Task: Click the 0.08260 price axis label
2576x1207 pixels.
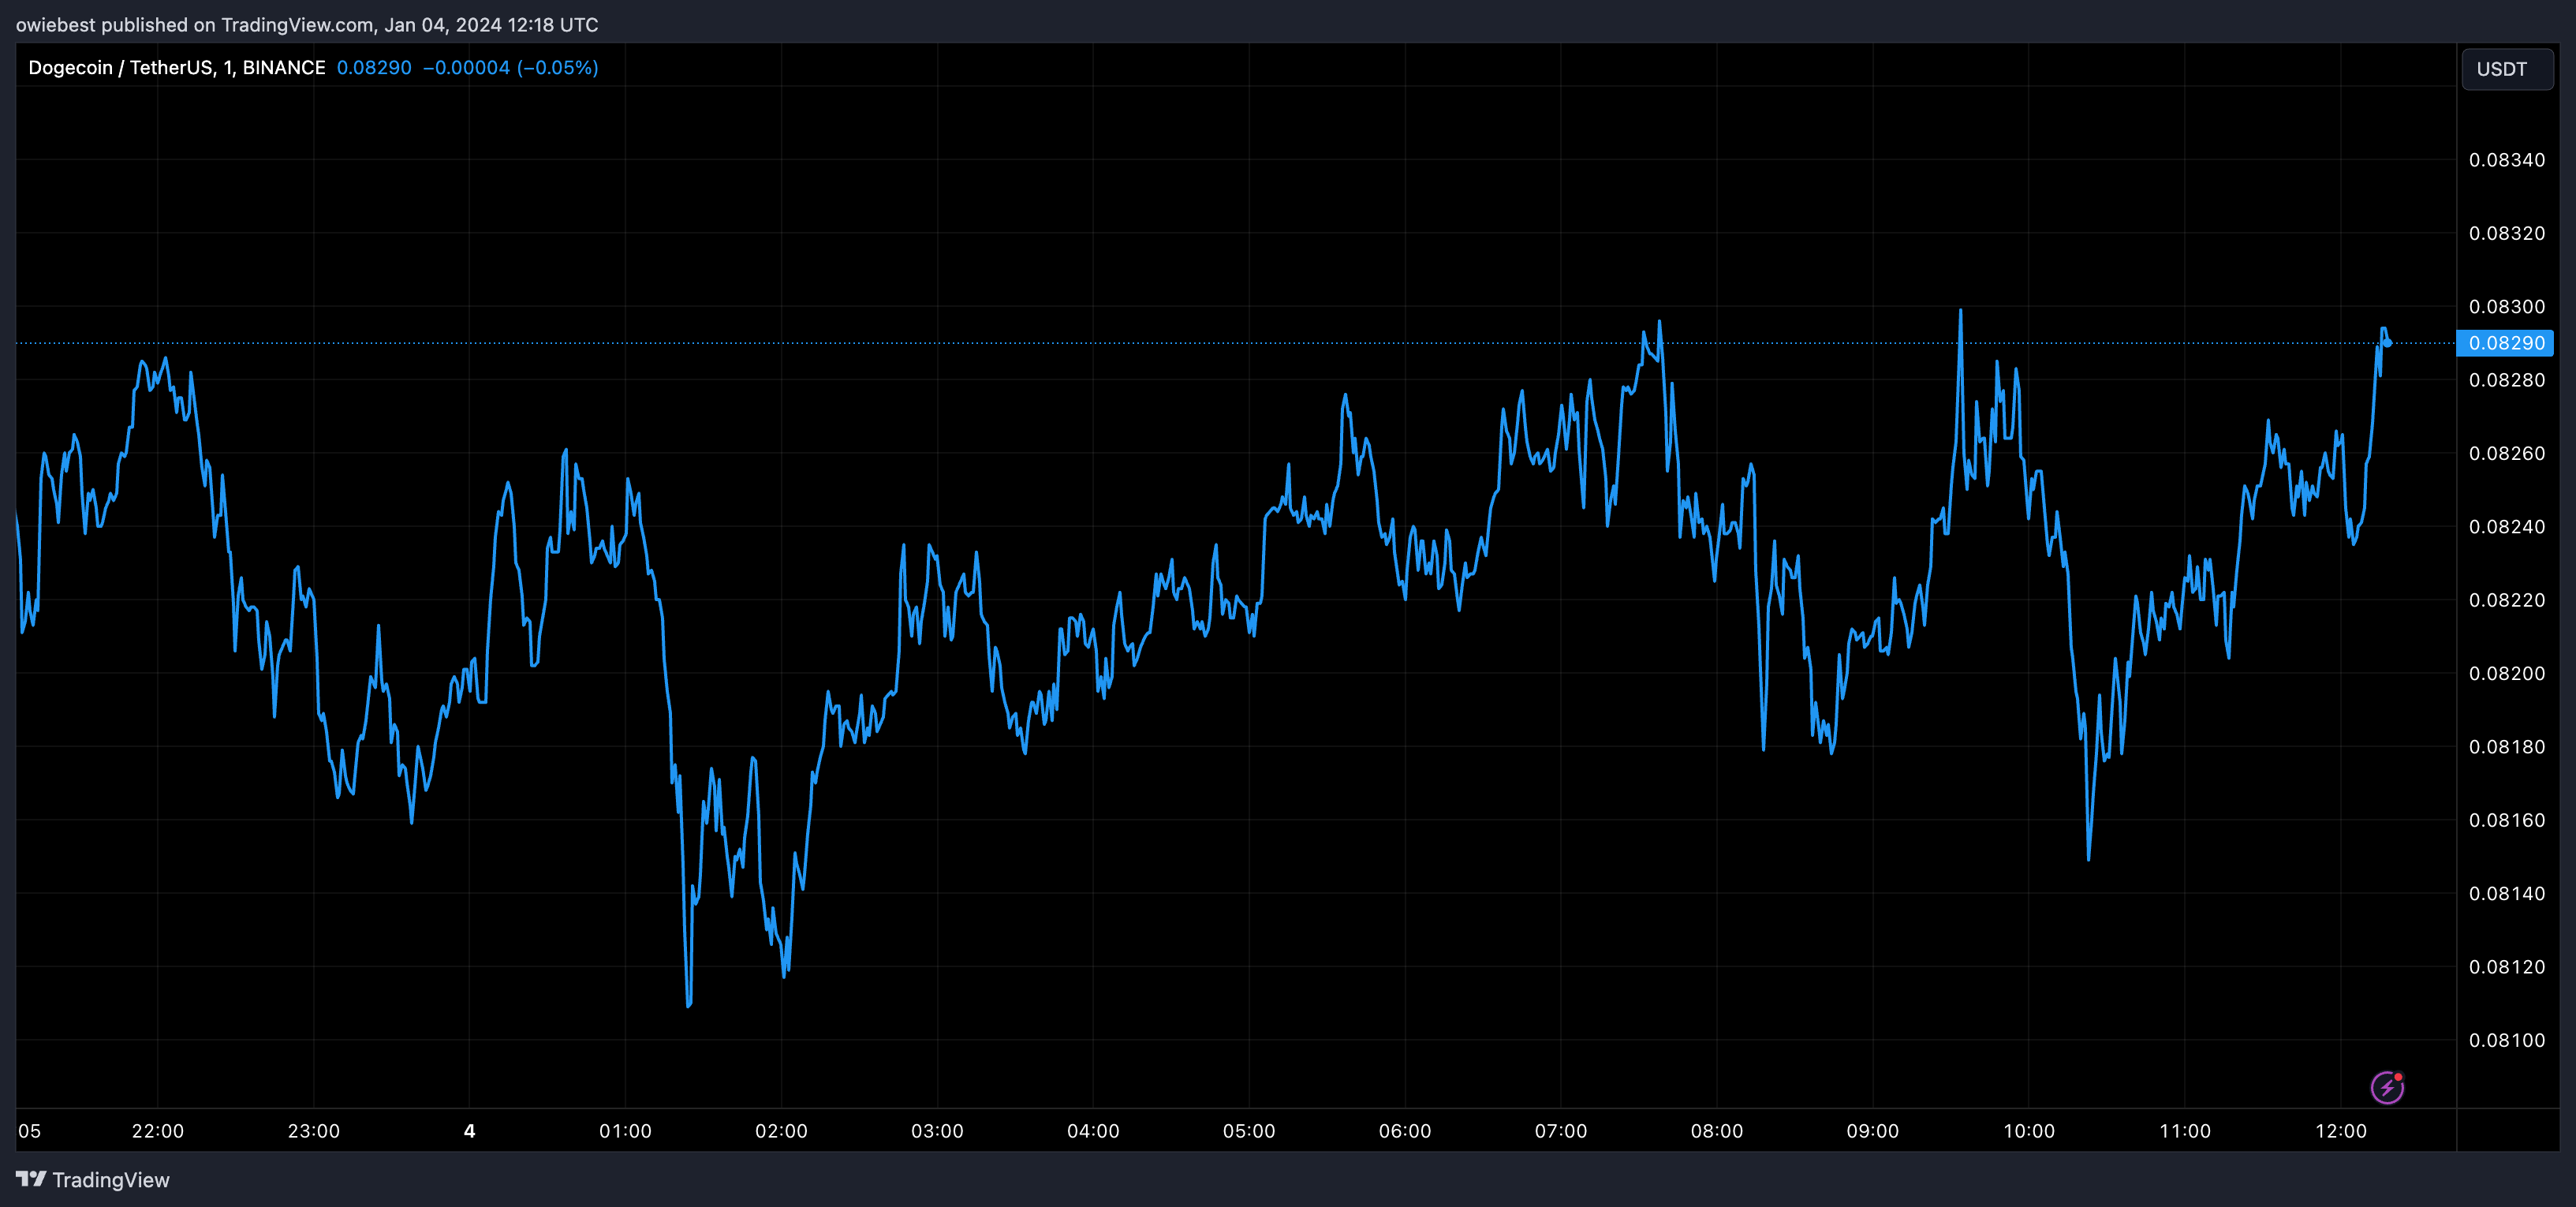Action: coord(2507,453)
